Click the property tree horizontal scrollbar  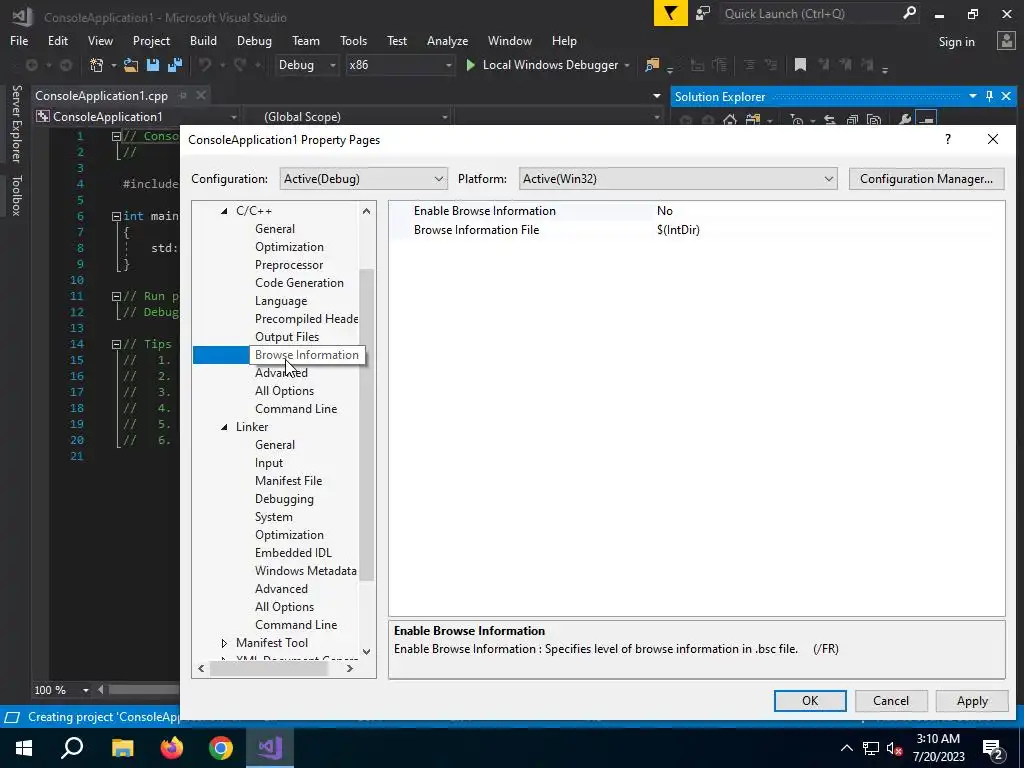(x=268, y=668)
